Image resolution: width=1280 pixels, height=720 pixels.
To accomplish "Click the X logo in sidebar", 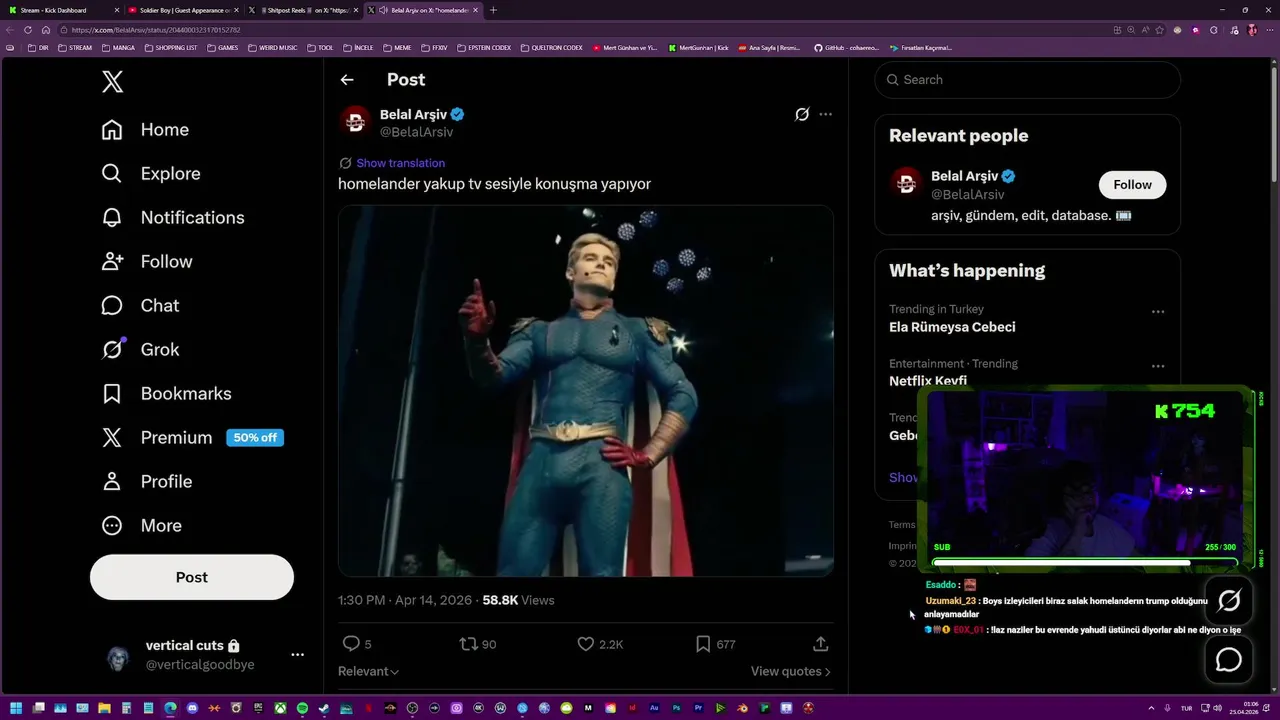I will click(112, 82).
